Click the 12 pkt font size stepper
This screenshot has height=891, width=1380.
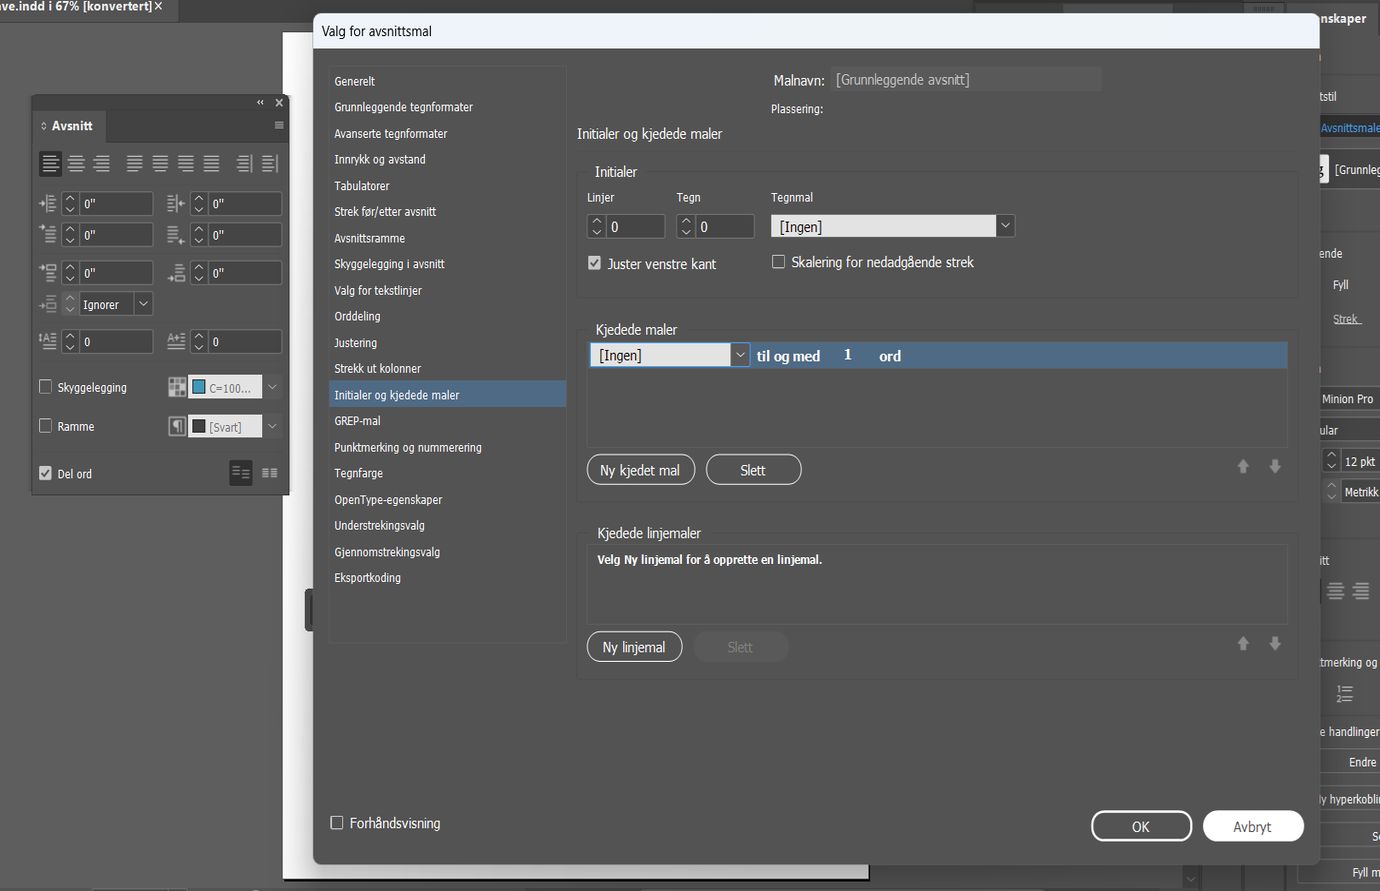pos(1331,461)
